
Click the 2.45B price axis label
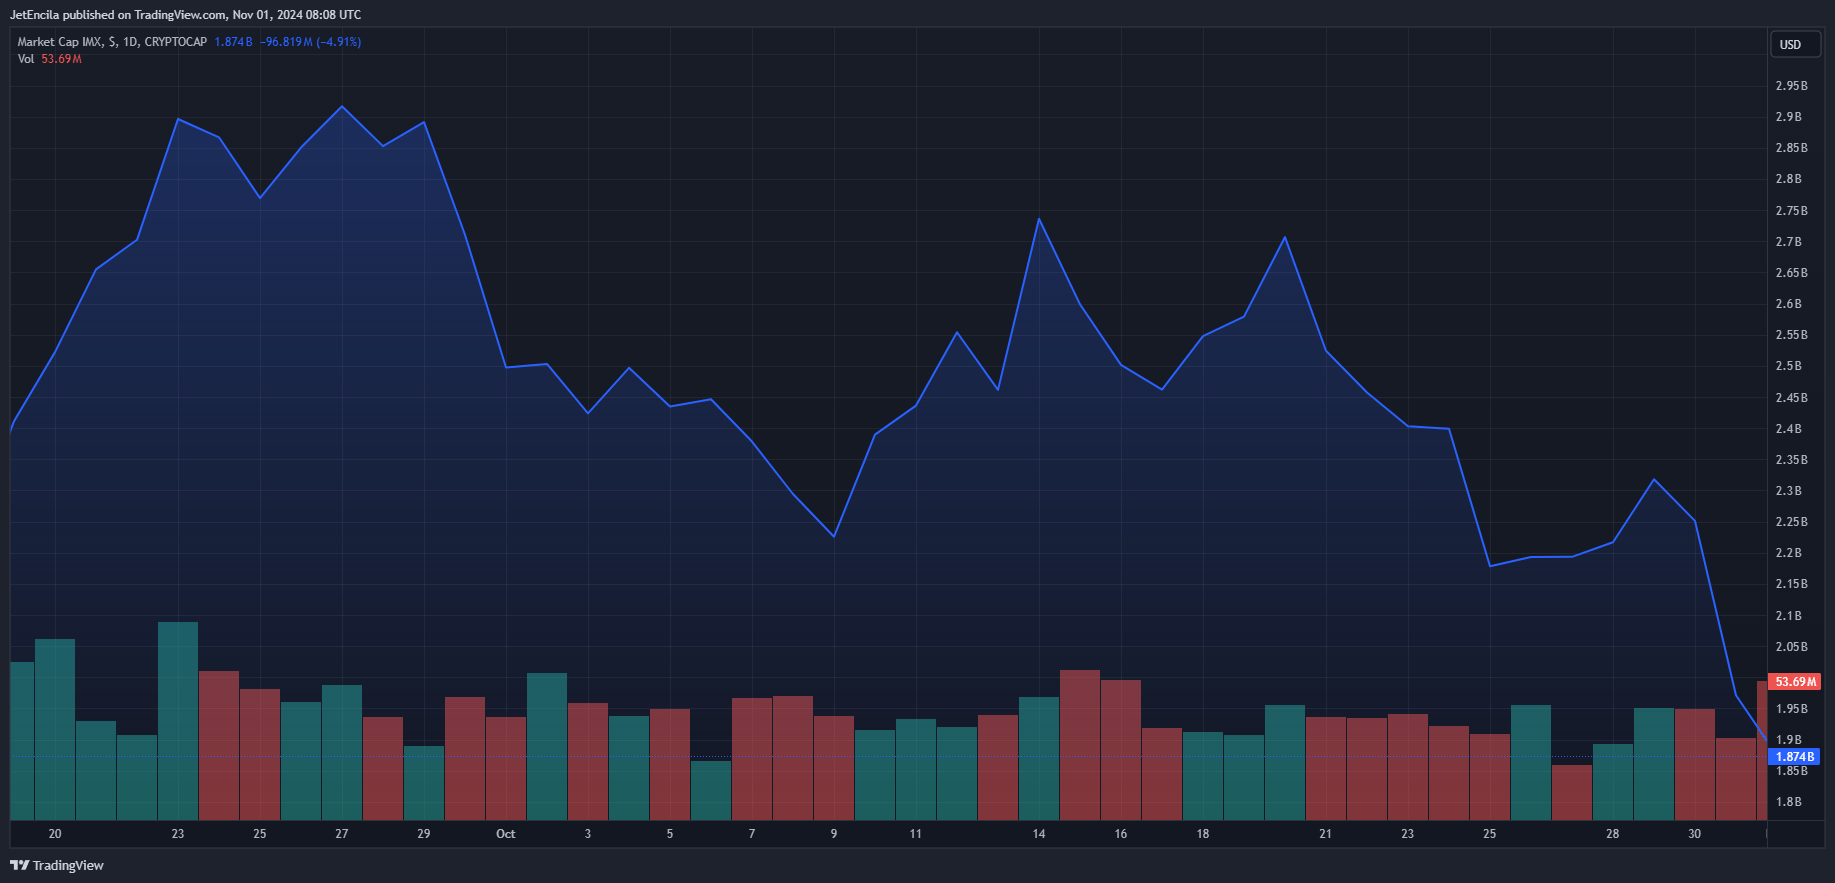[x=1791, y=398]
